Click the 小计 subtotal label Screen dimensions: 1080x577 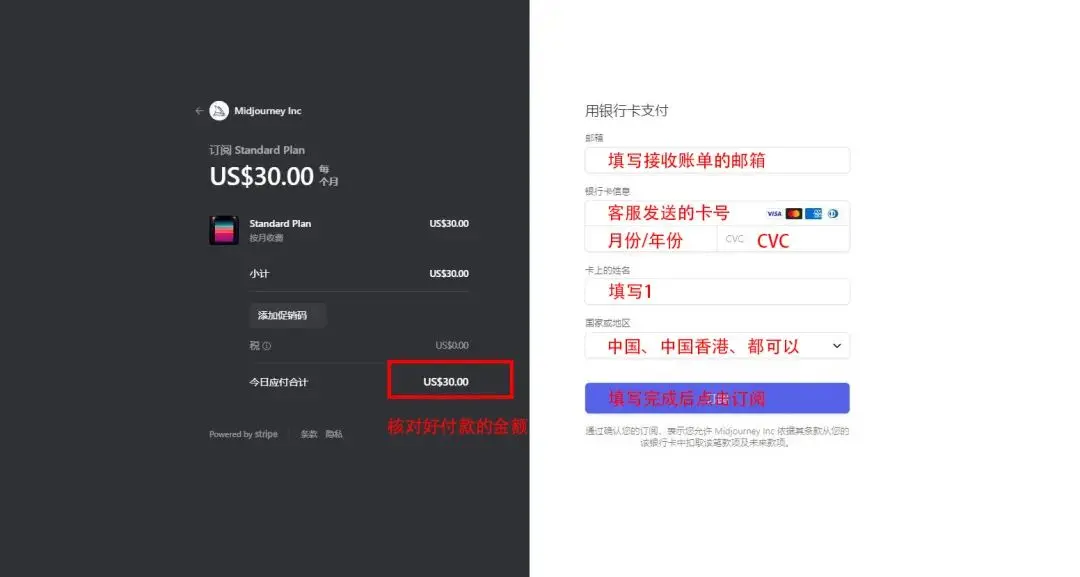pos(259,273)
